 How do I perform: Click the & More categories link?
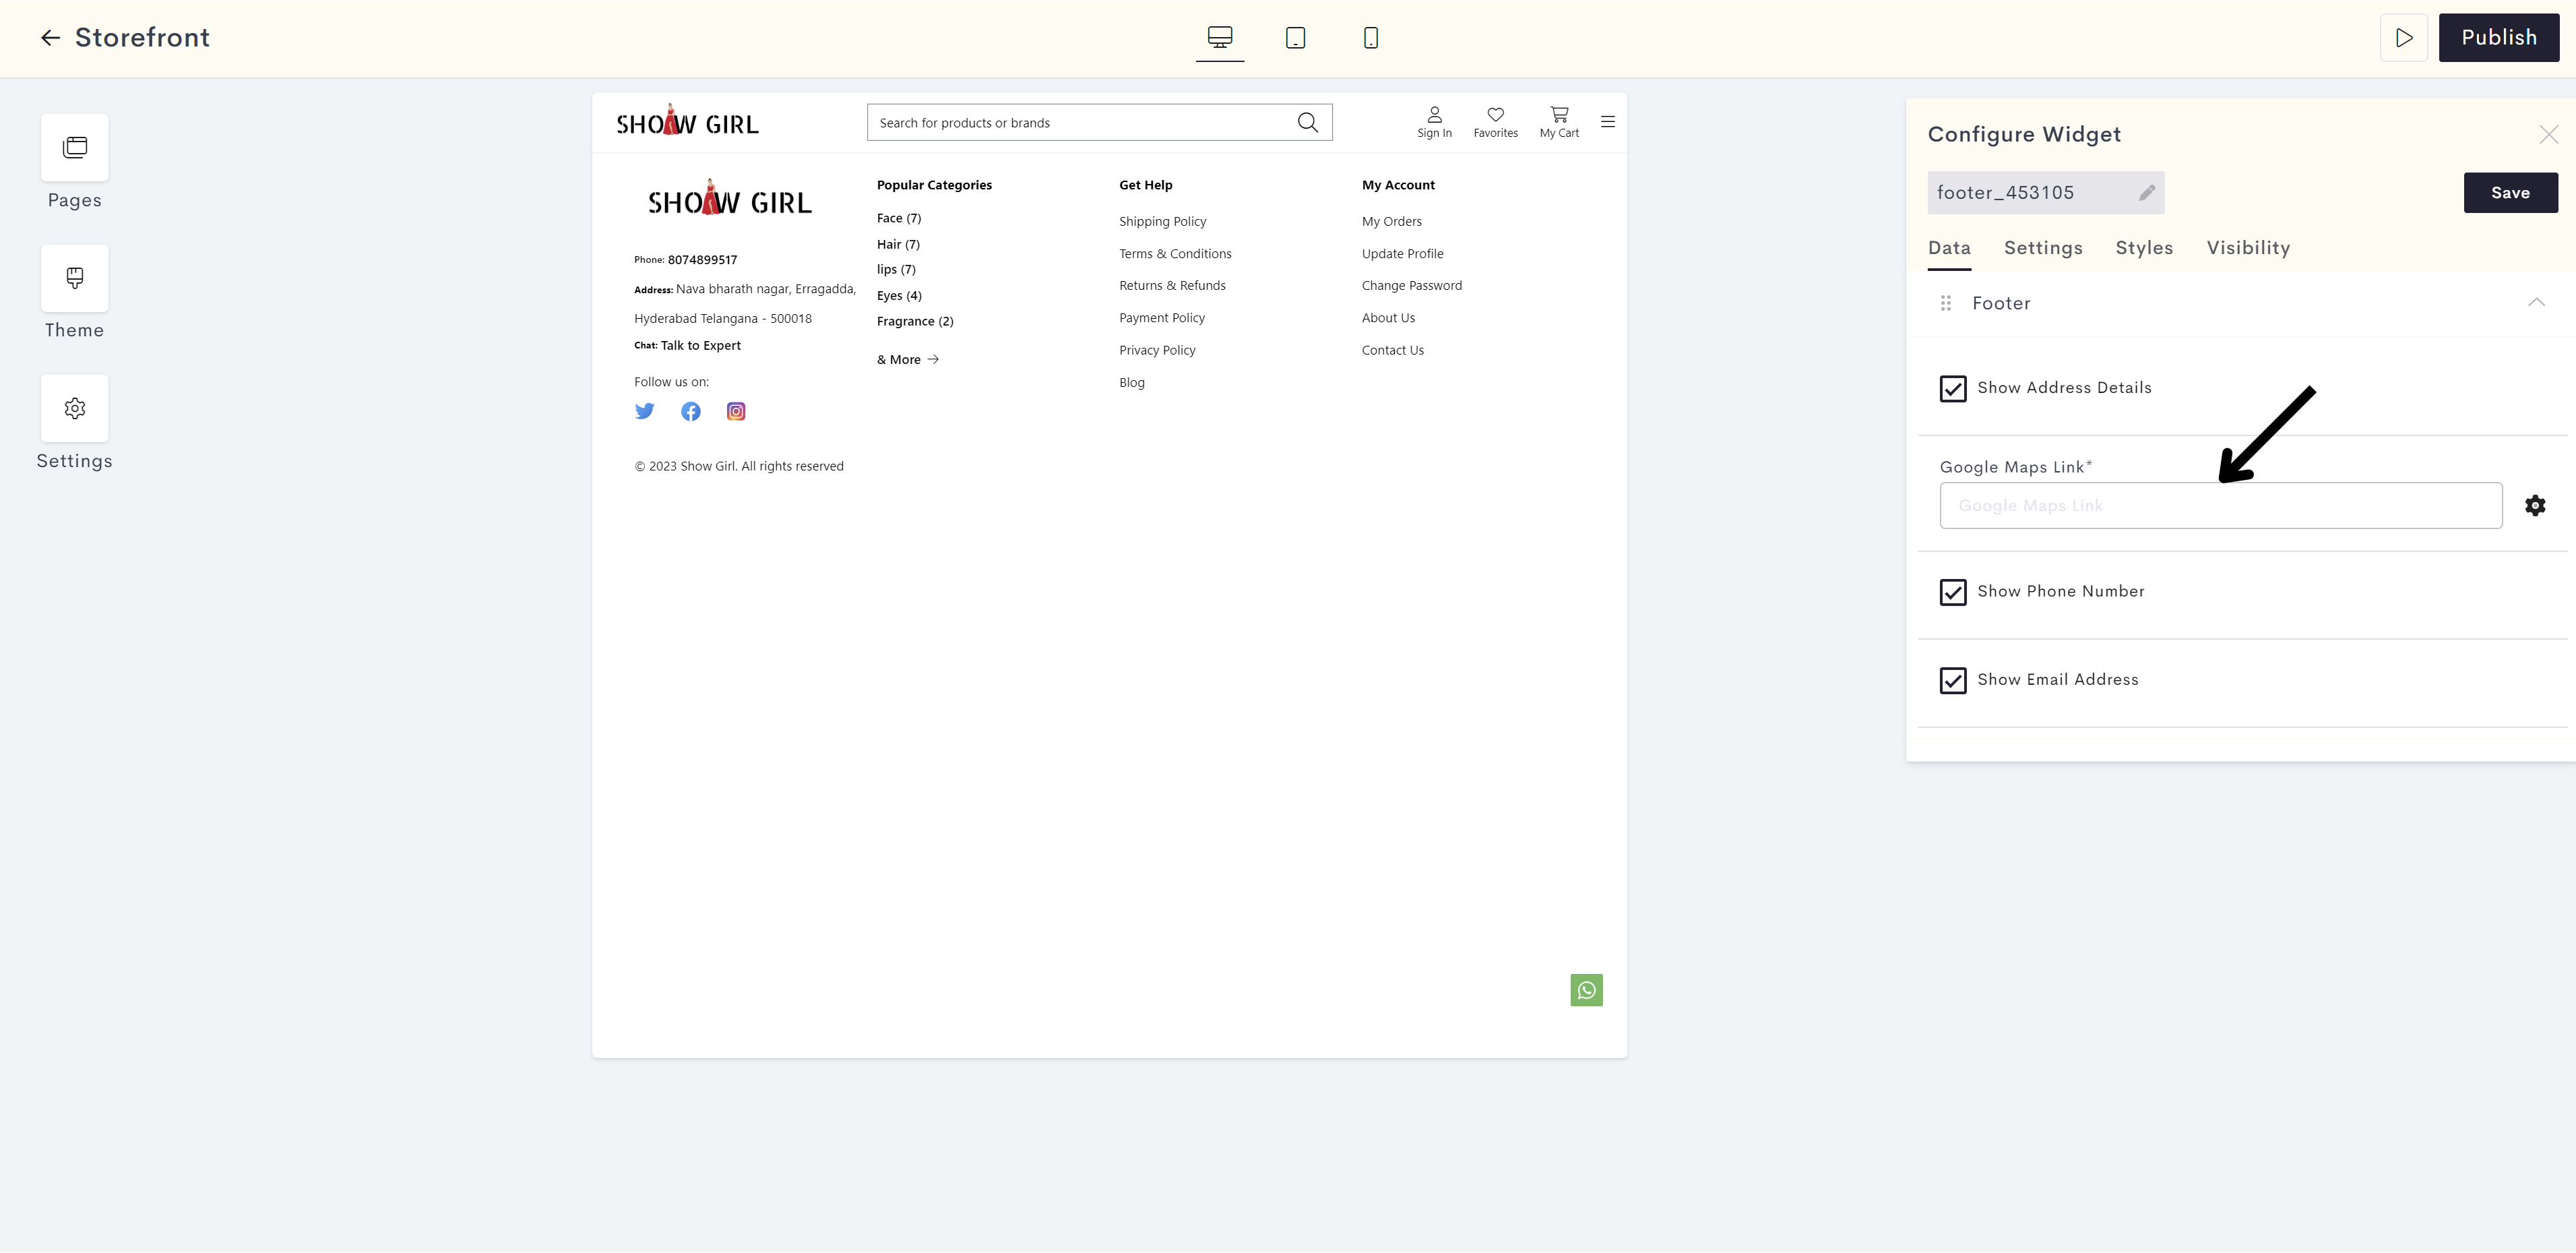908,360
